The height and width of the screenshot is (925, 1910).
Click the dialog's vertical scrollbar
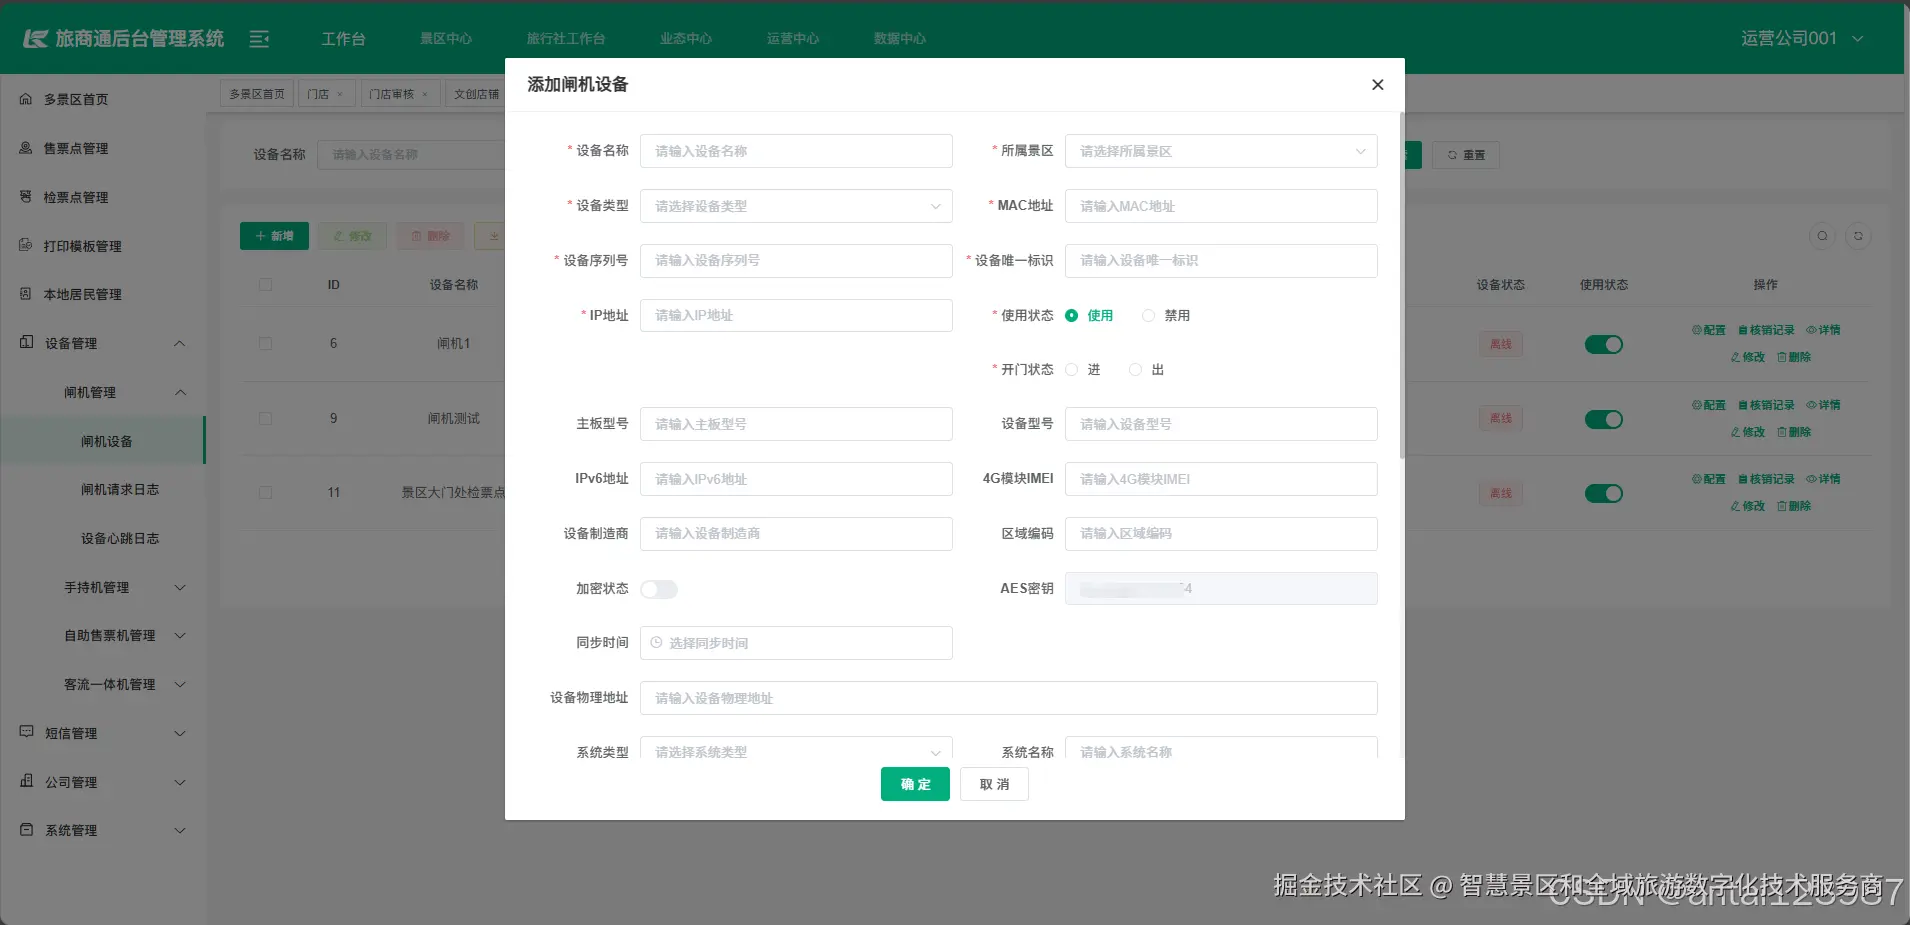pyautogui.click(x=1402, y=285)
